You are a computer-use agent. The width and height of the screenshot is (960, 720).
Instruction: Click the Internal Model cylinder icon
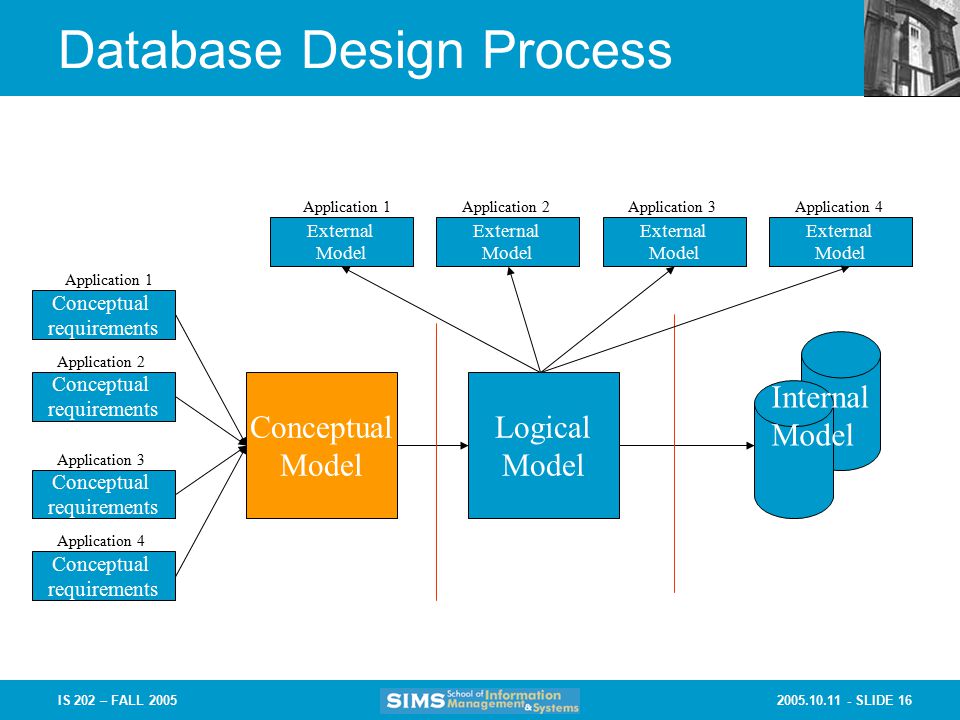click(x=817, y=425)
